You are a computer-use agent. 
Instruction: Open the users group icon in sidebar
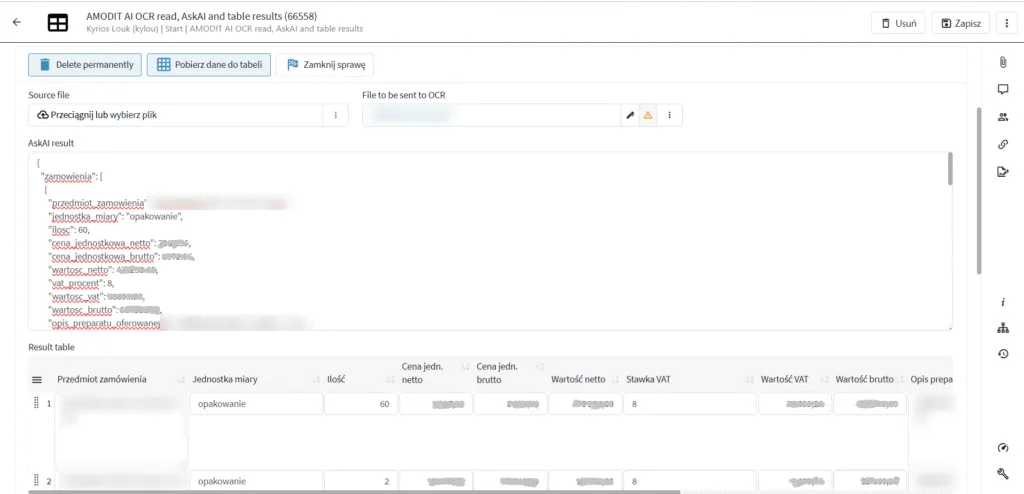1003,117
